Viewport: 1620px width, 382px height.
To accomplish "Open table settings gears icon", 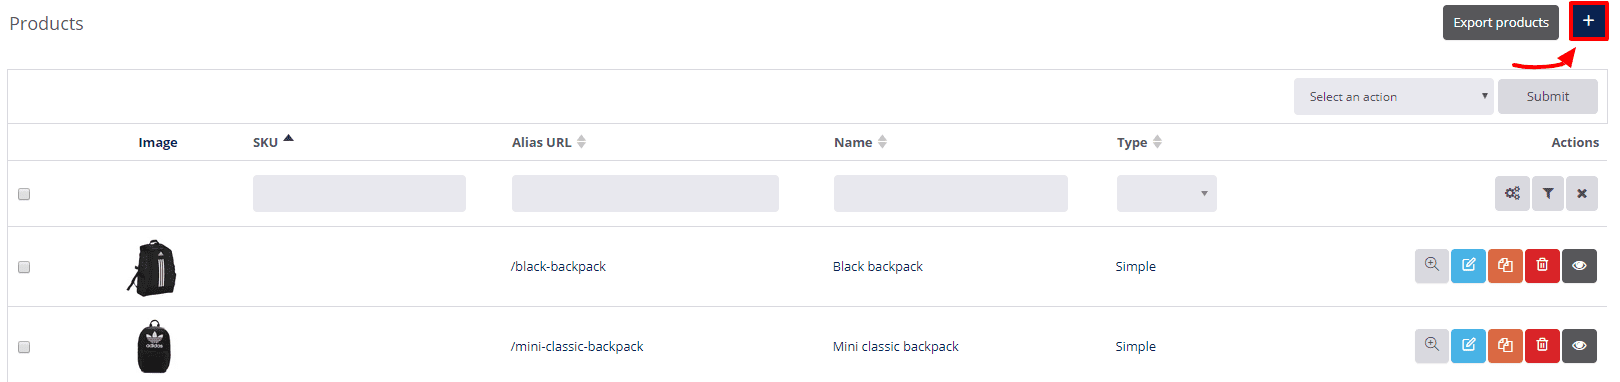I will coord(1512,193).
